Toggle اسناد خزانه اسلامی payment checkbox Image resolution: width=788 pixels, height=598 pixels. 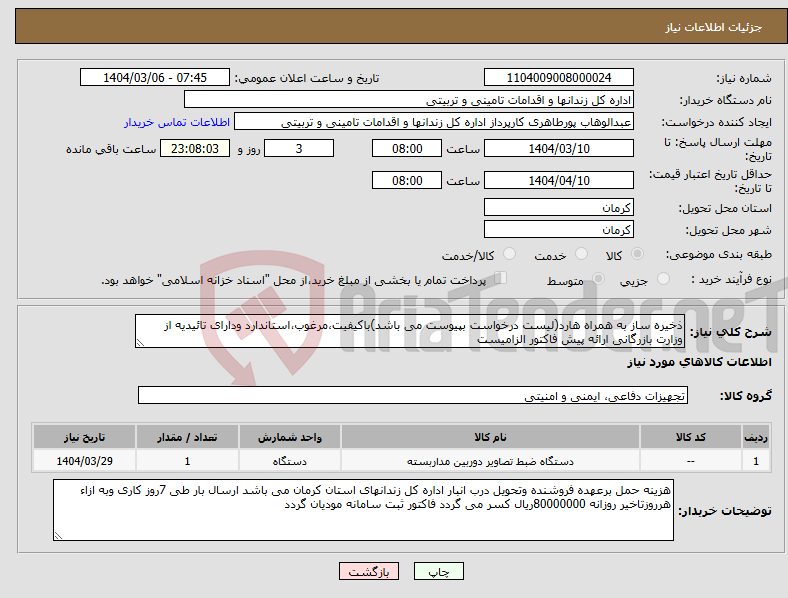[x=500, y=278]
